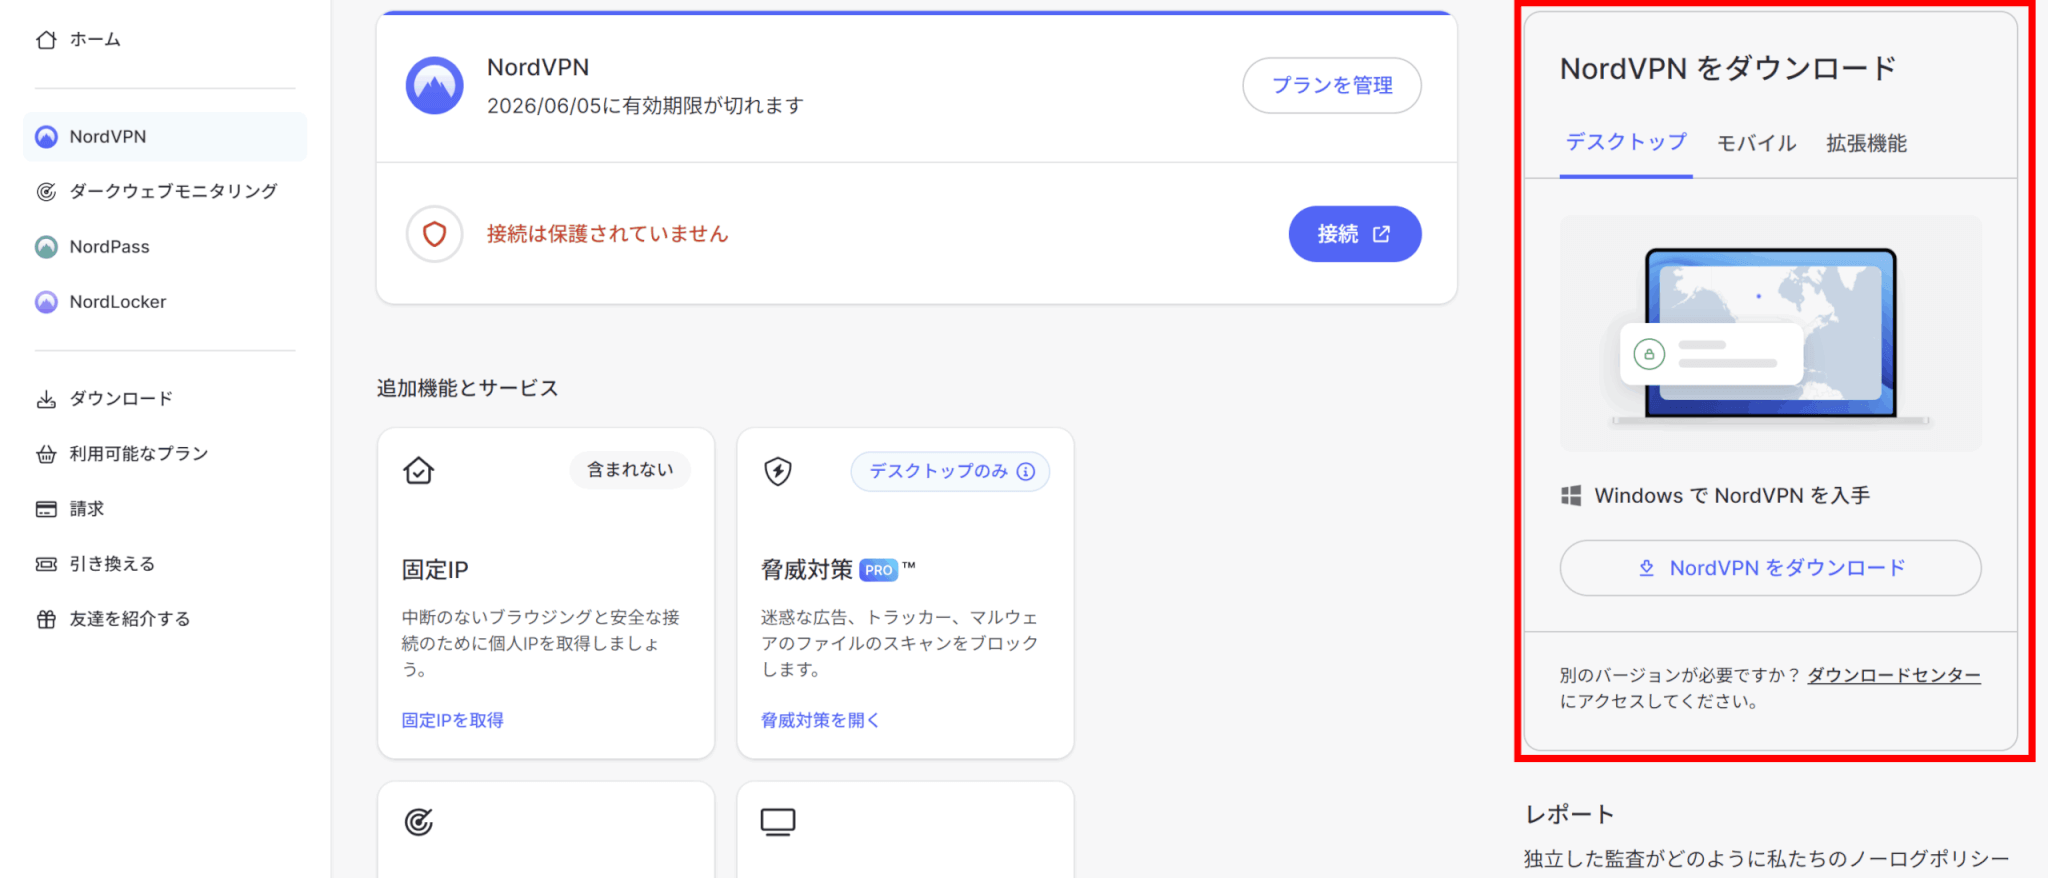Click the home icon in sidebar
This screenshot has width=2048, height=878.
point(46,40)
